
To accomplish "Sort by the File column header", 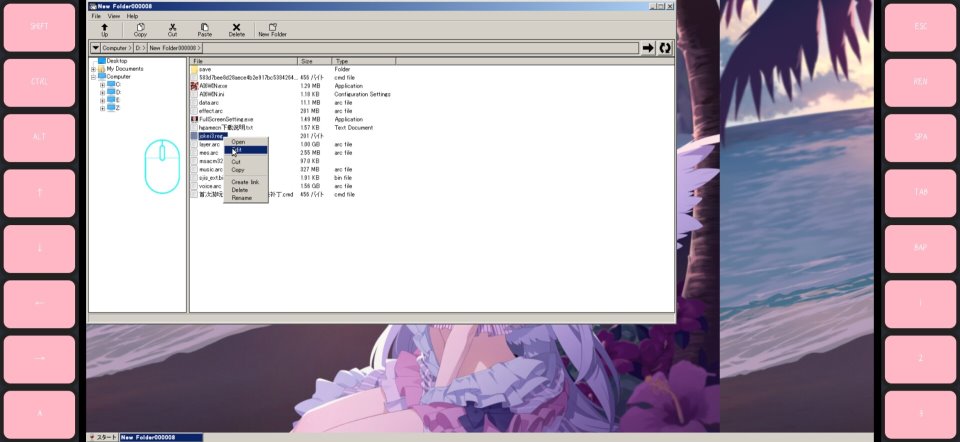I will (244, 61).
